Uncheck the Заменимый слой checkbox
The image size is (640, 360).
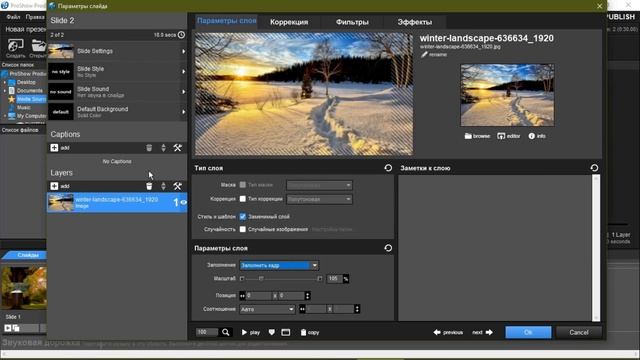click(243, 216)
